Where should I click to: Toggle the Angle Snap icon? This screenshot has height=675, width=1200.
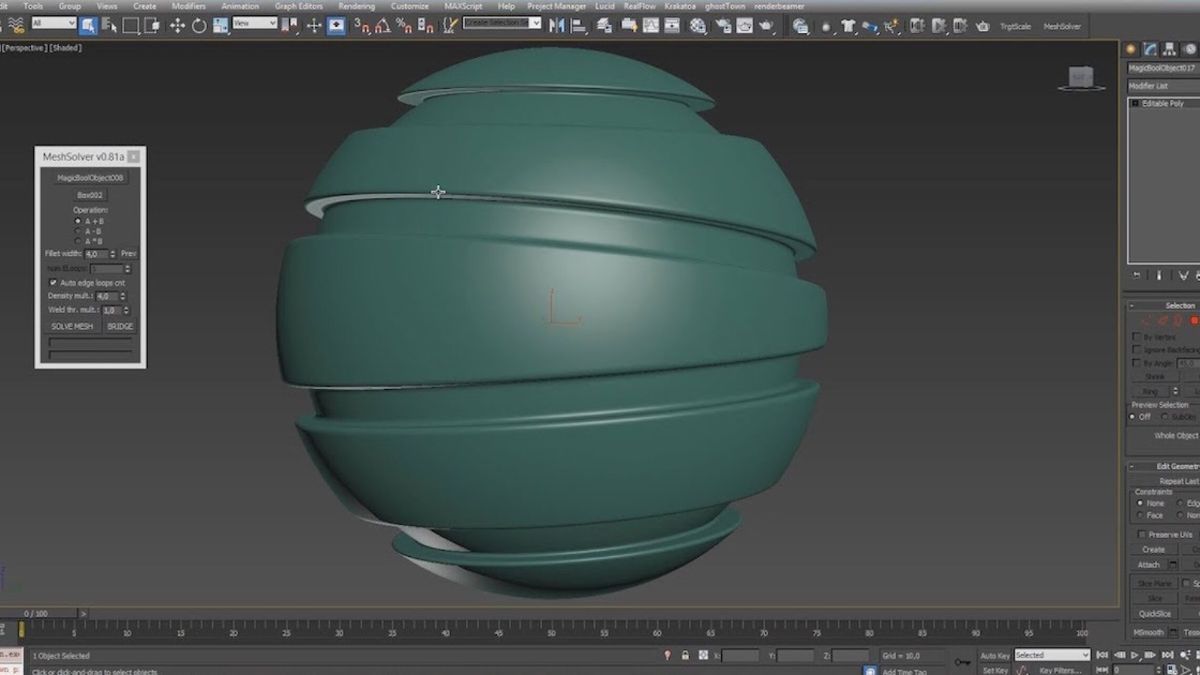point(383,24)
